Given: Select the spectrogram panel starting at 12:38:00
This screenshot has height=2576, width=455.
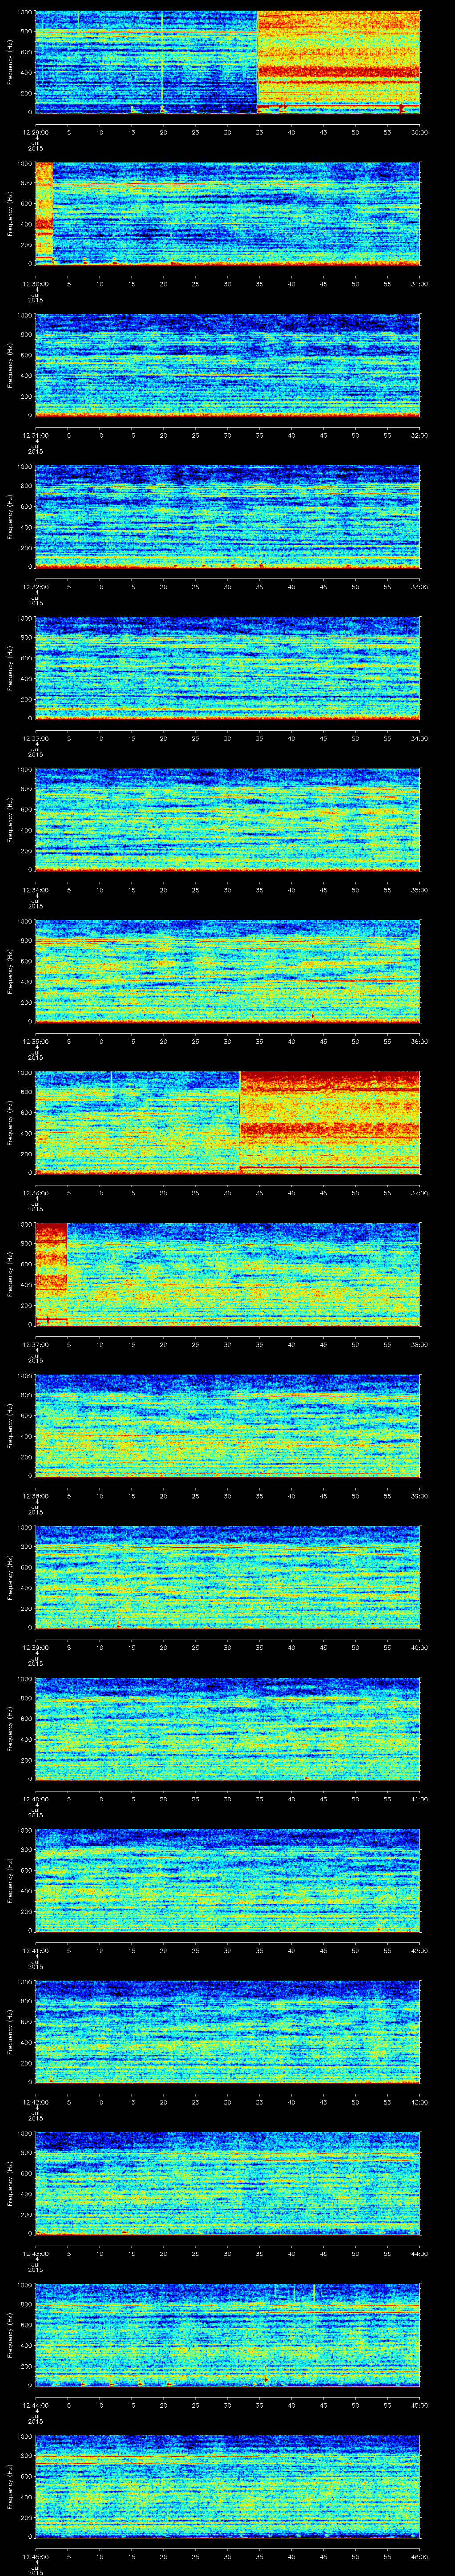Looking at the screenshot, I should click(228, 1426).
